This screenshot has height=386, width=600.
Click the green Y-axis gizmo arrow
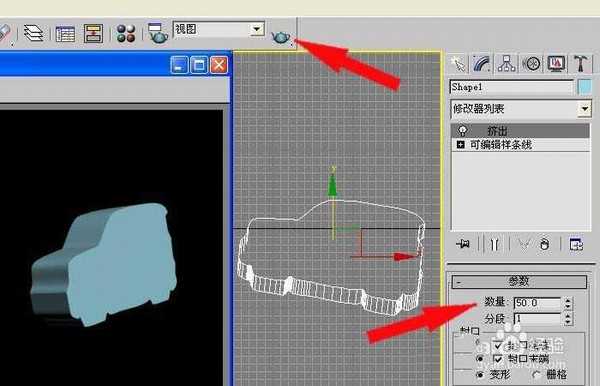click(x=333, y=184)
